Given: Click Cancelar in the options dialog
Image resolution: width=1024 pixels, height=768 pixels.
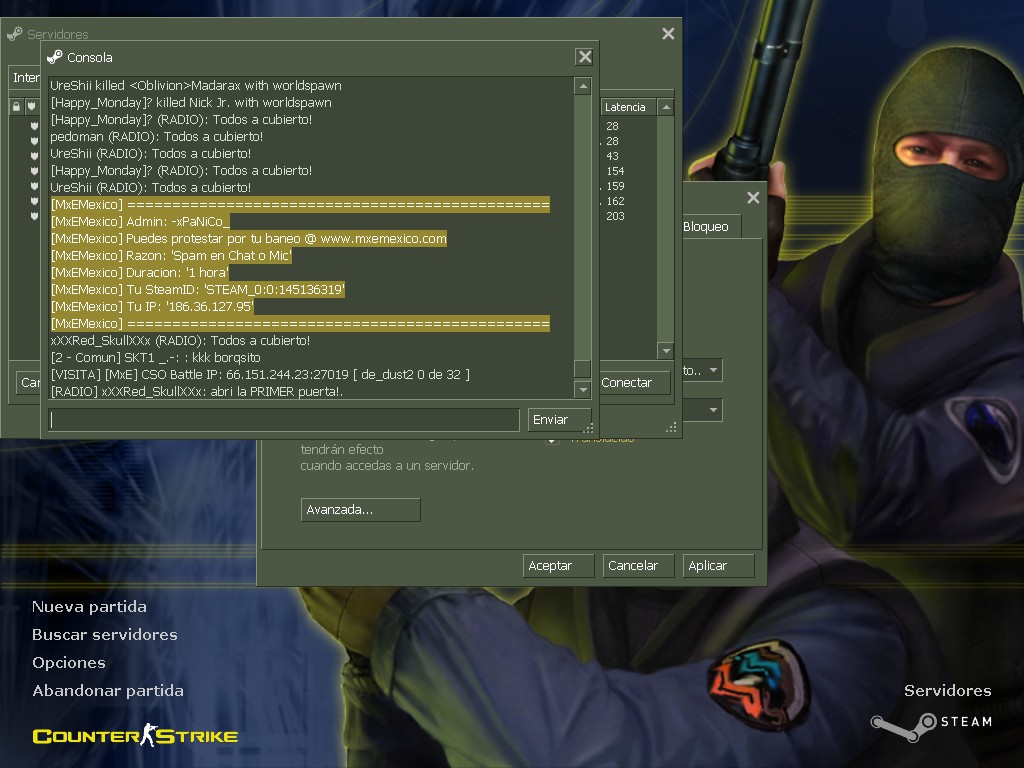Looking at the screenshot, I should pos(639,566).
